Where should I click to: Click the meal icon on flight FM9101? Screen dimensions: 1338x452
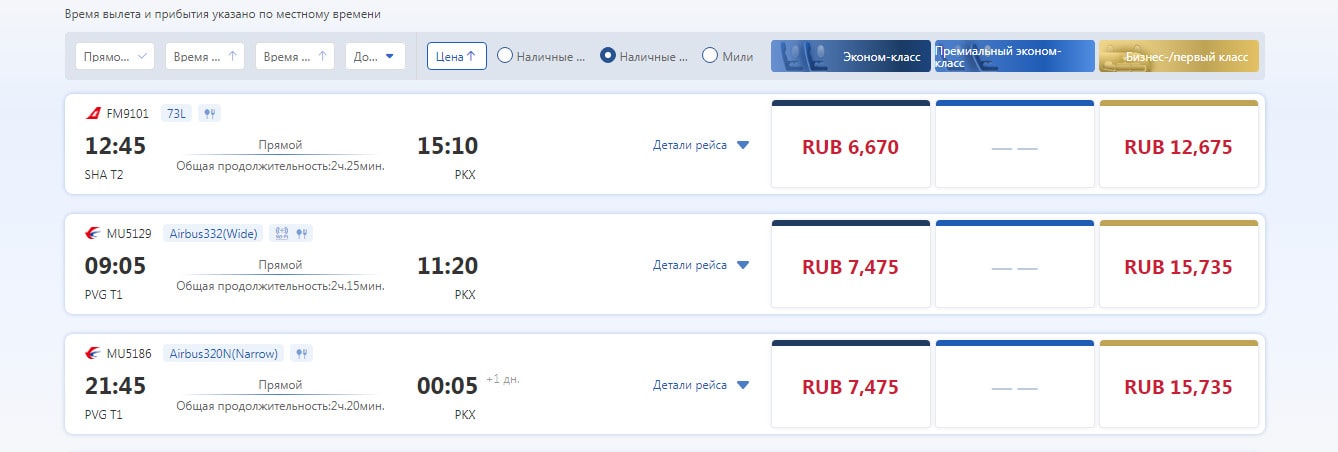click(209, 114)
